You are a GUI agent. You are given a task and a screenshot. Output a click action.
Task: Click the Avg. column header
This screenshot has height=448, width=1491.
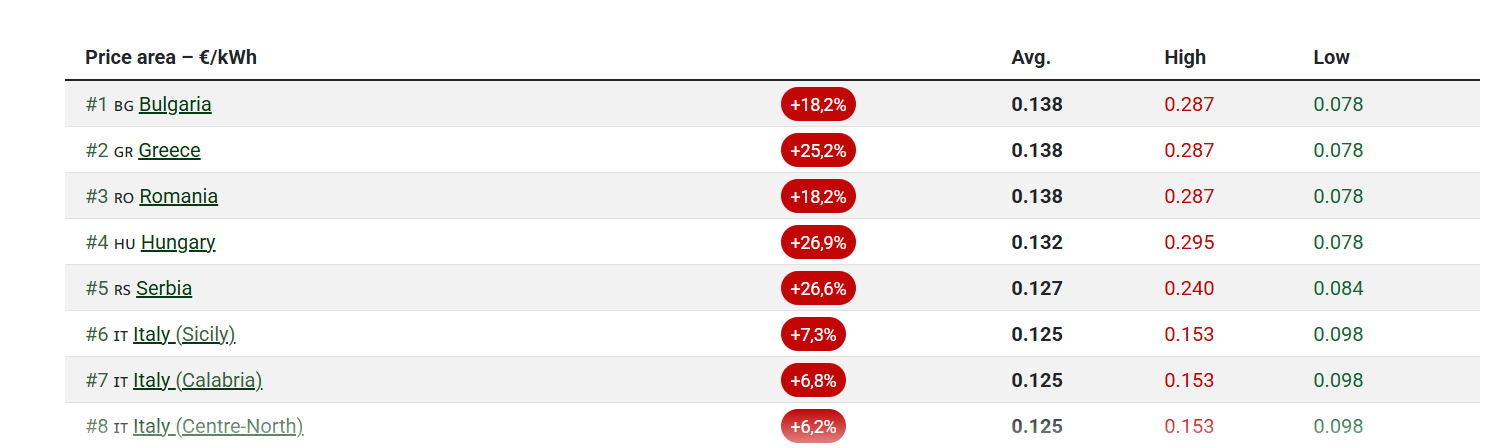point(1031,57)
